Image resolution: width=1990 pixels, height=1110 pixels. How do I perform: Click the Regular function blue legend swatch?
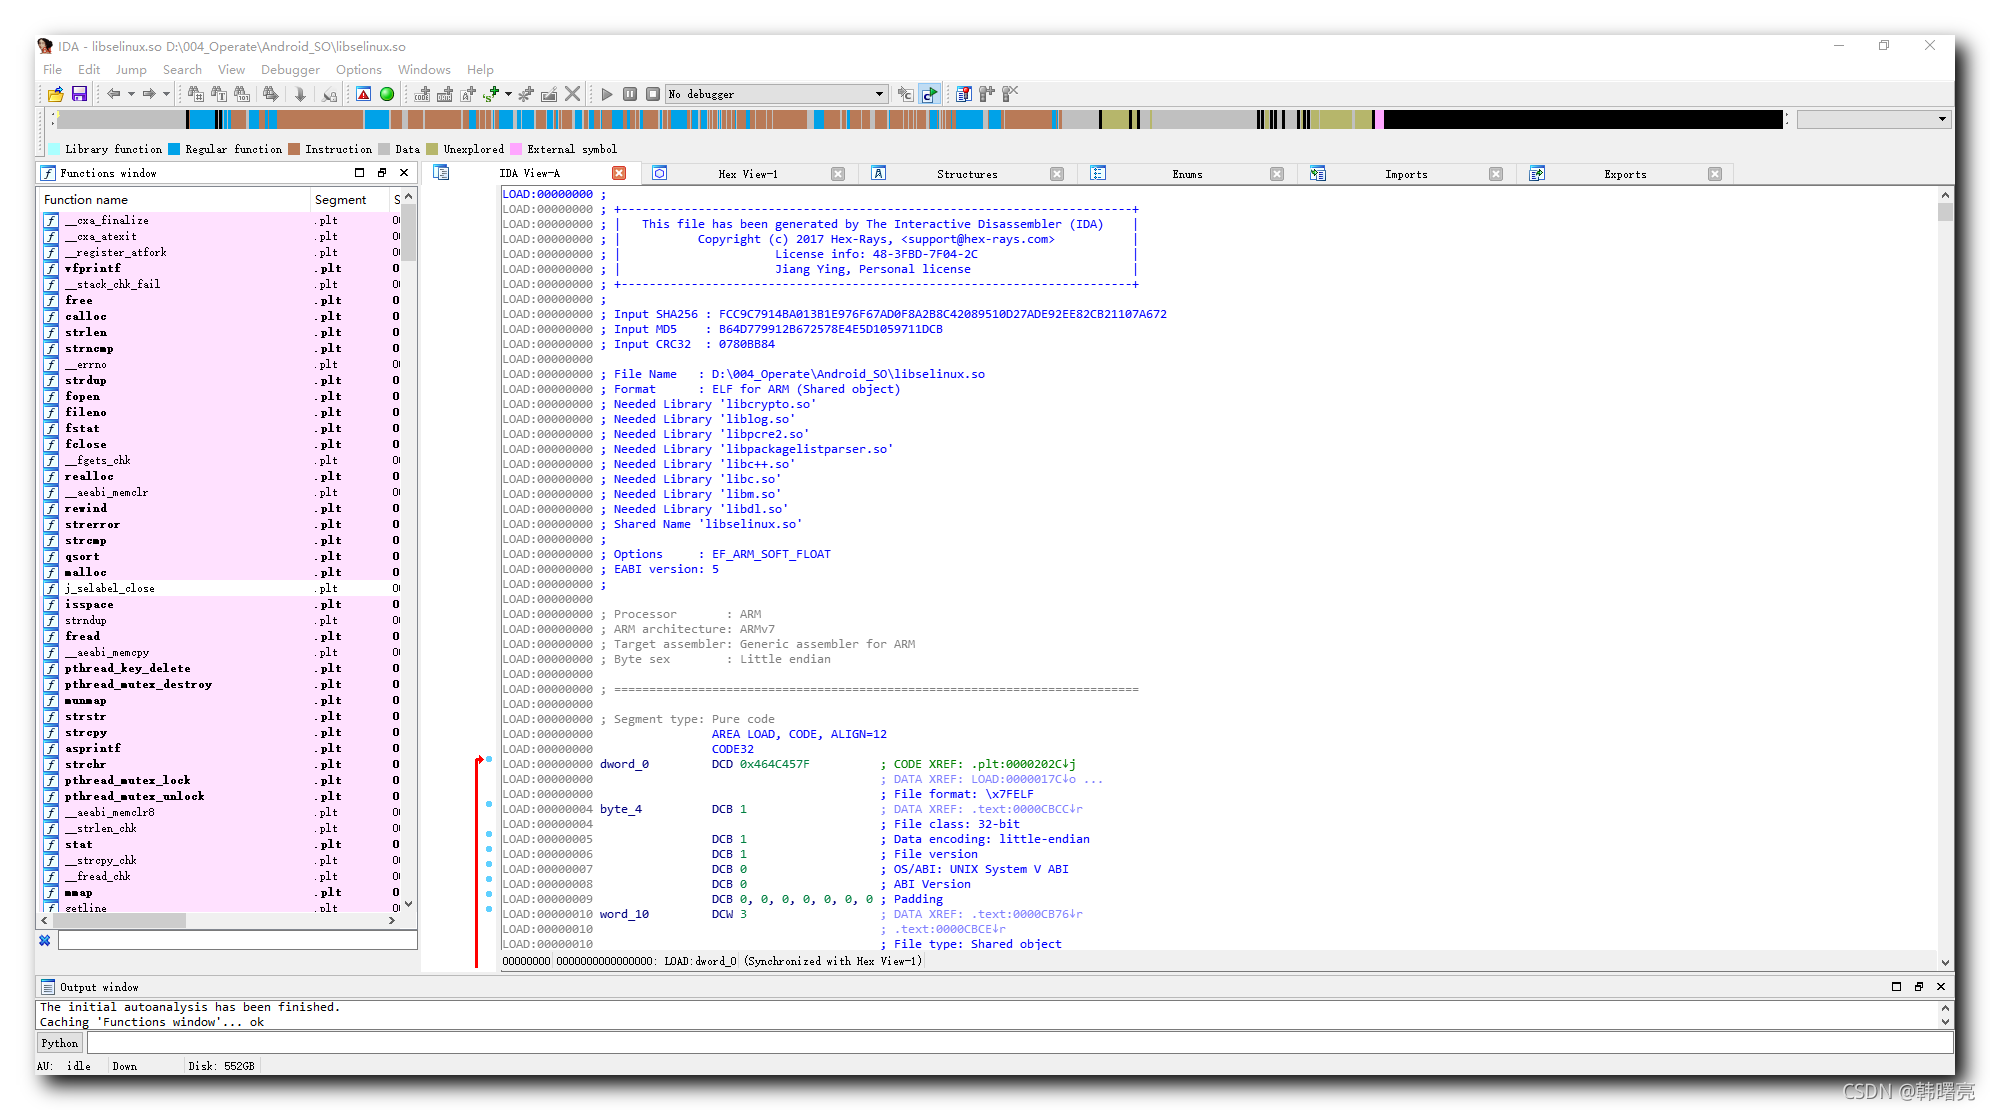point(174,149)
